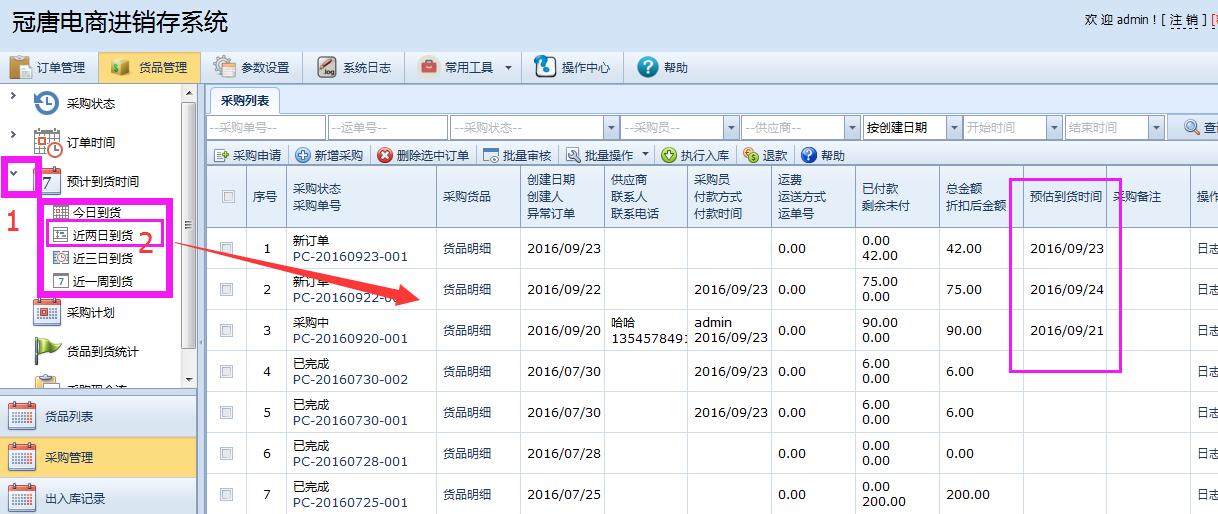Screen dimensions: 1218x514
Task: Check the checkbox for row 4
Action: point(226,371)
